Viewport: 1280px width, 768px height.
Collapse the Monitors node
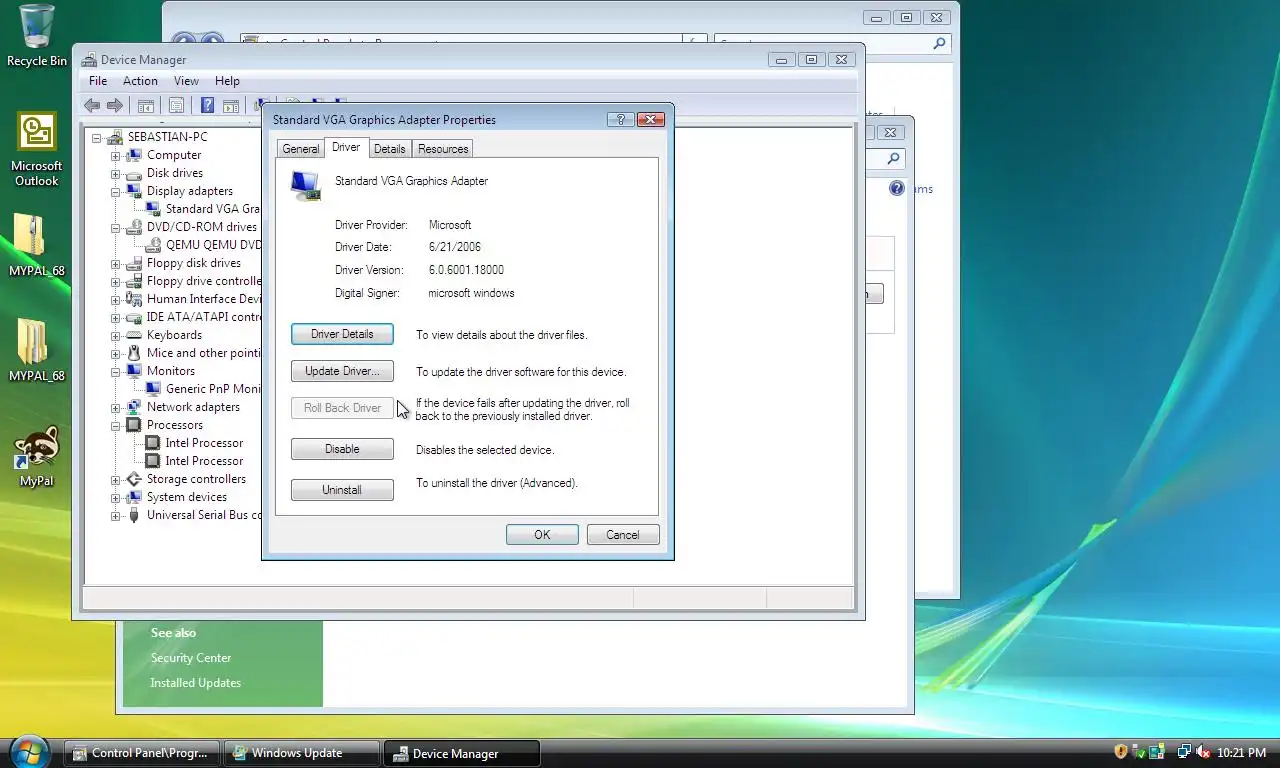115,371
